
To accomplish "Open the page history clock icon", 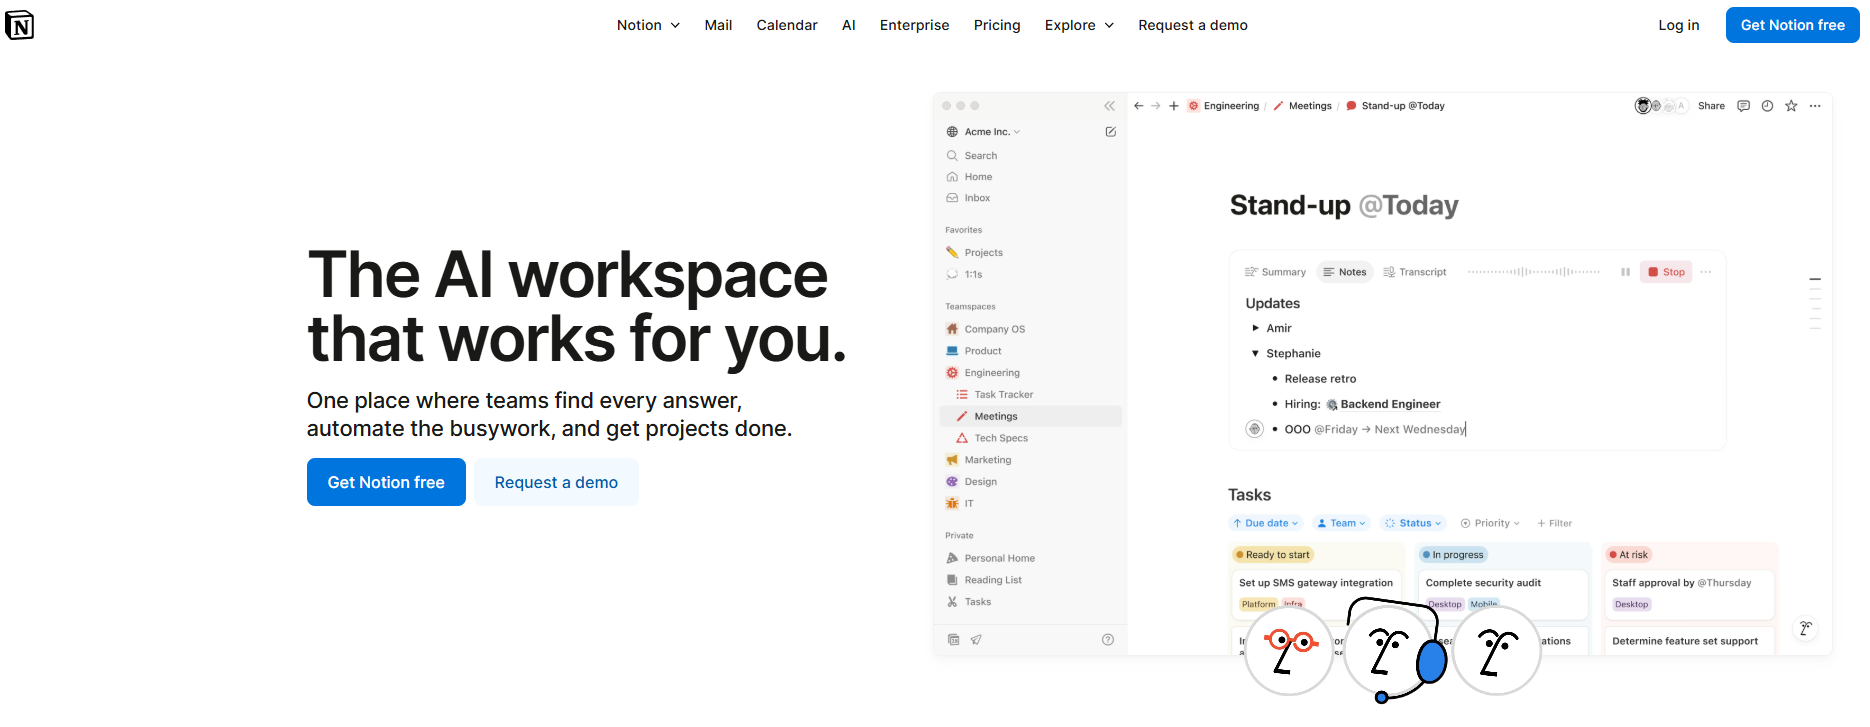I will [x=1767, y=106].
